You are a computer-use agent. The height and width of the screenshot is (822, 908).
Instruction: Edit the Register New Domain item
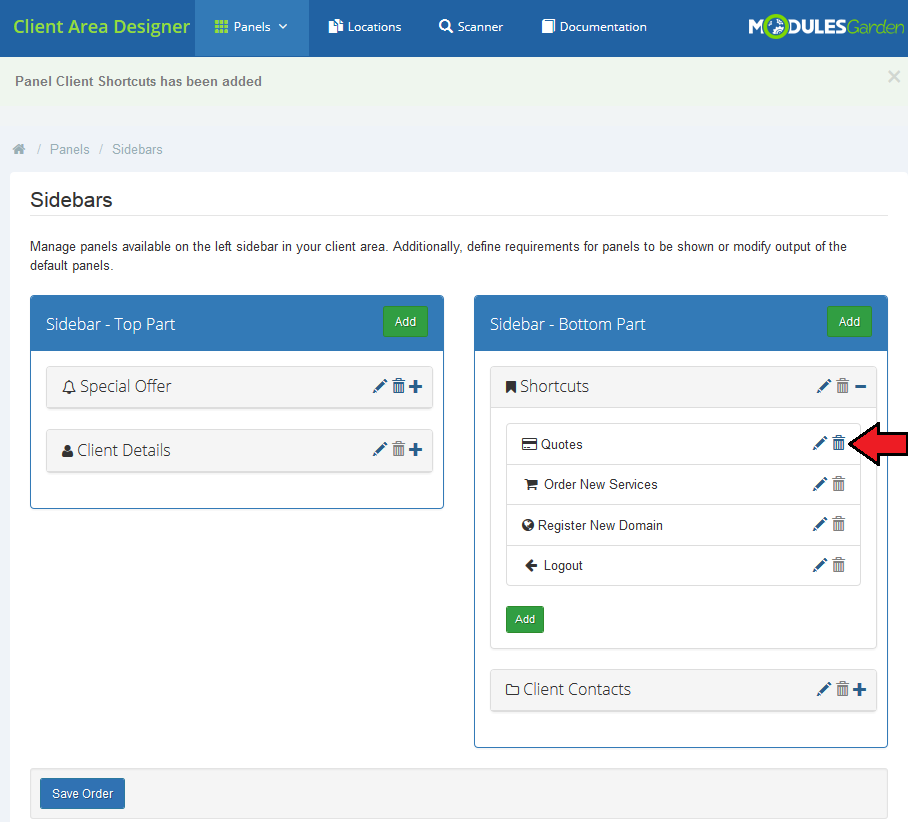point(819,525)
